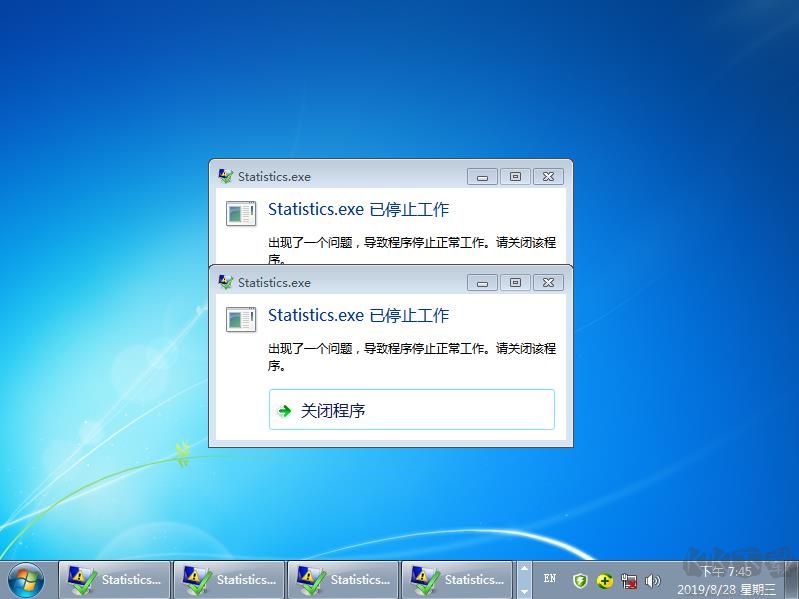This screenshot has width=799, height=599.
Task: Close the rear Statistics.exe error dialog
Action: point(548,176)
